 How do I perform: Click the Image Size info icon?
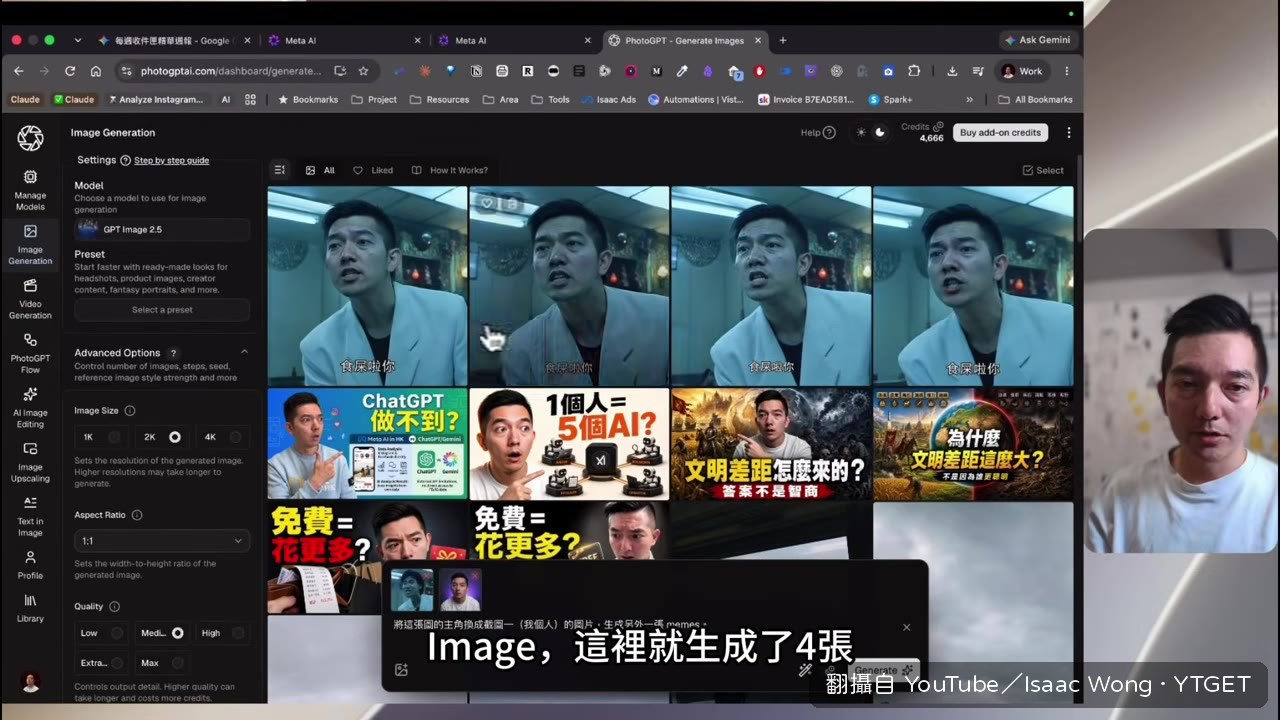coord(130,411)
